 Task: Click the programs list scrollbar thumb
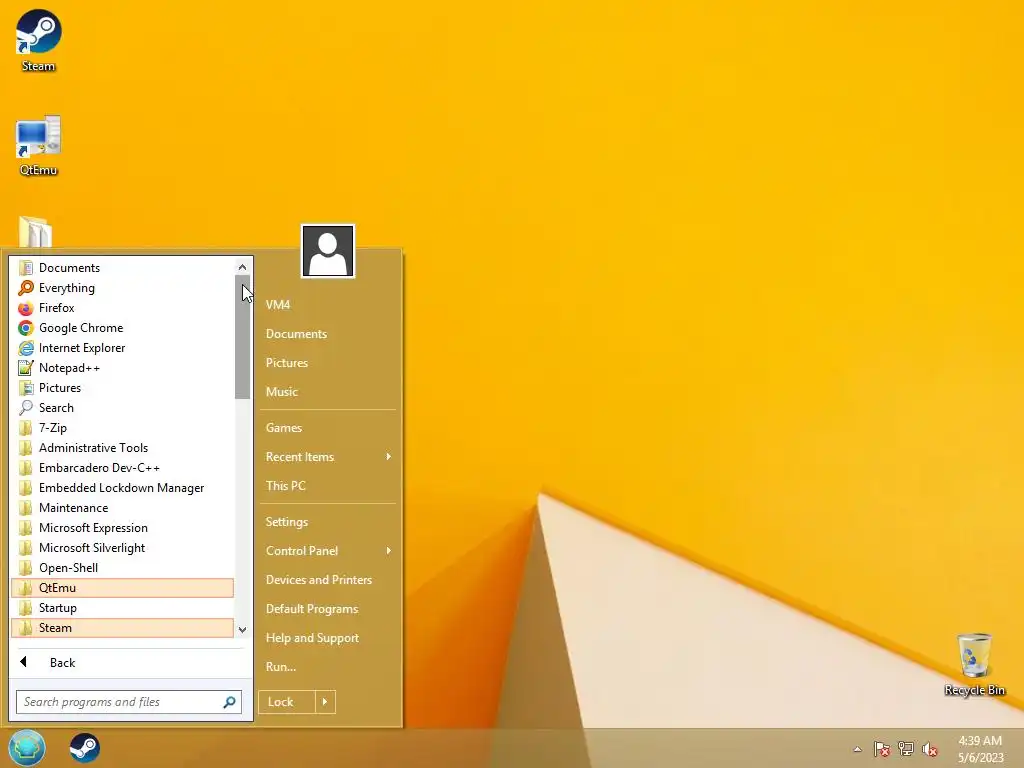point(242,337)
